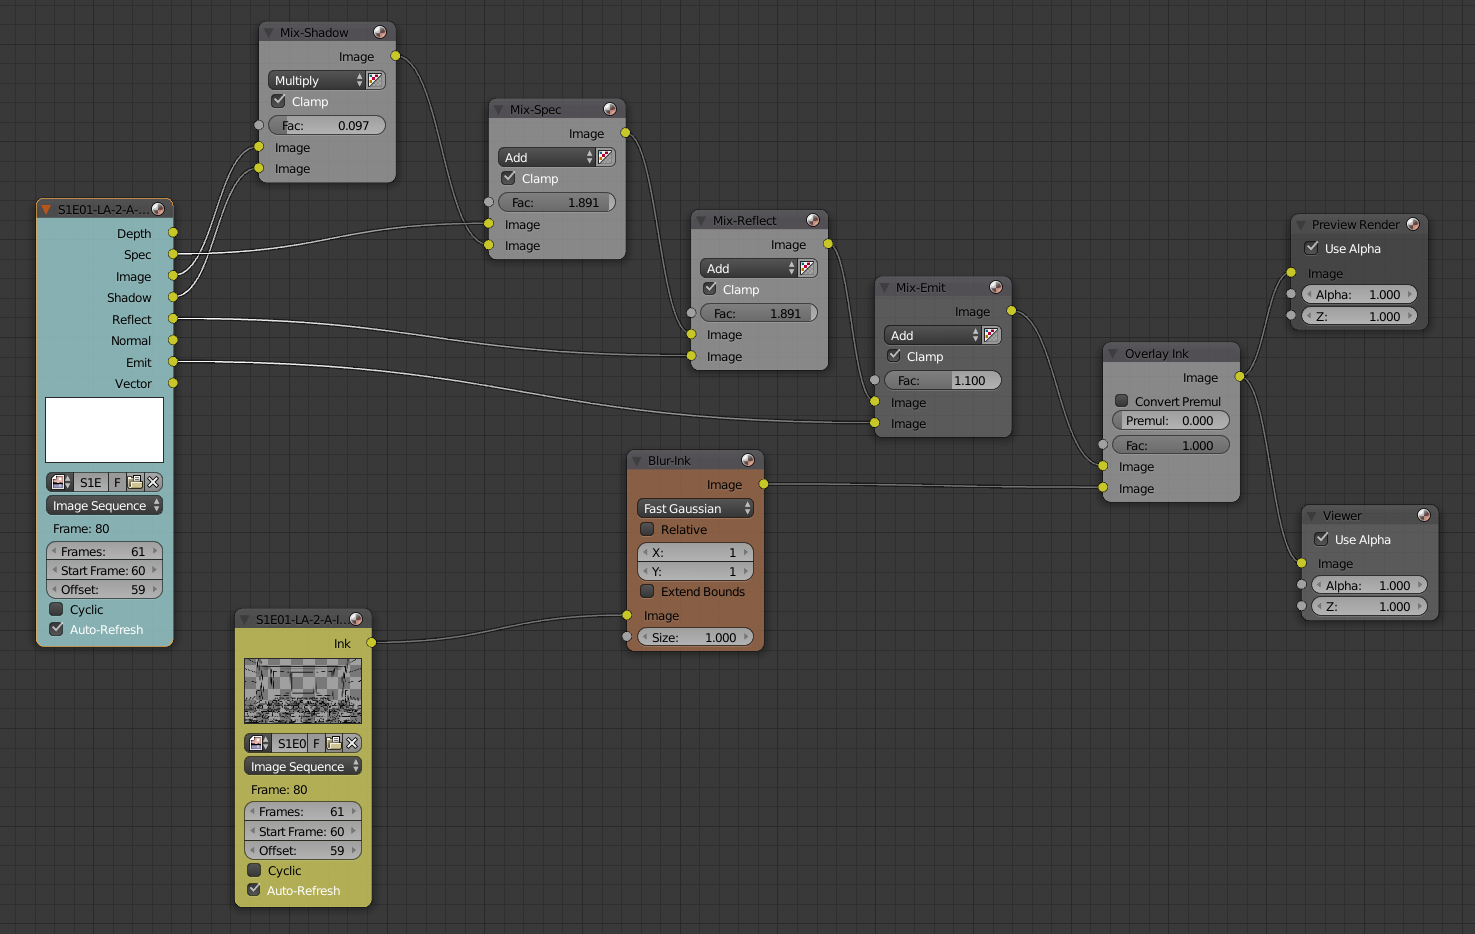Enable Convert Premul in Overlay Ink node
The width and height of the screenshot is (1475, 934).
(1122, 401)
